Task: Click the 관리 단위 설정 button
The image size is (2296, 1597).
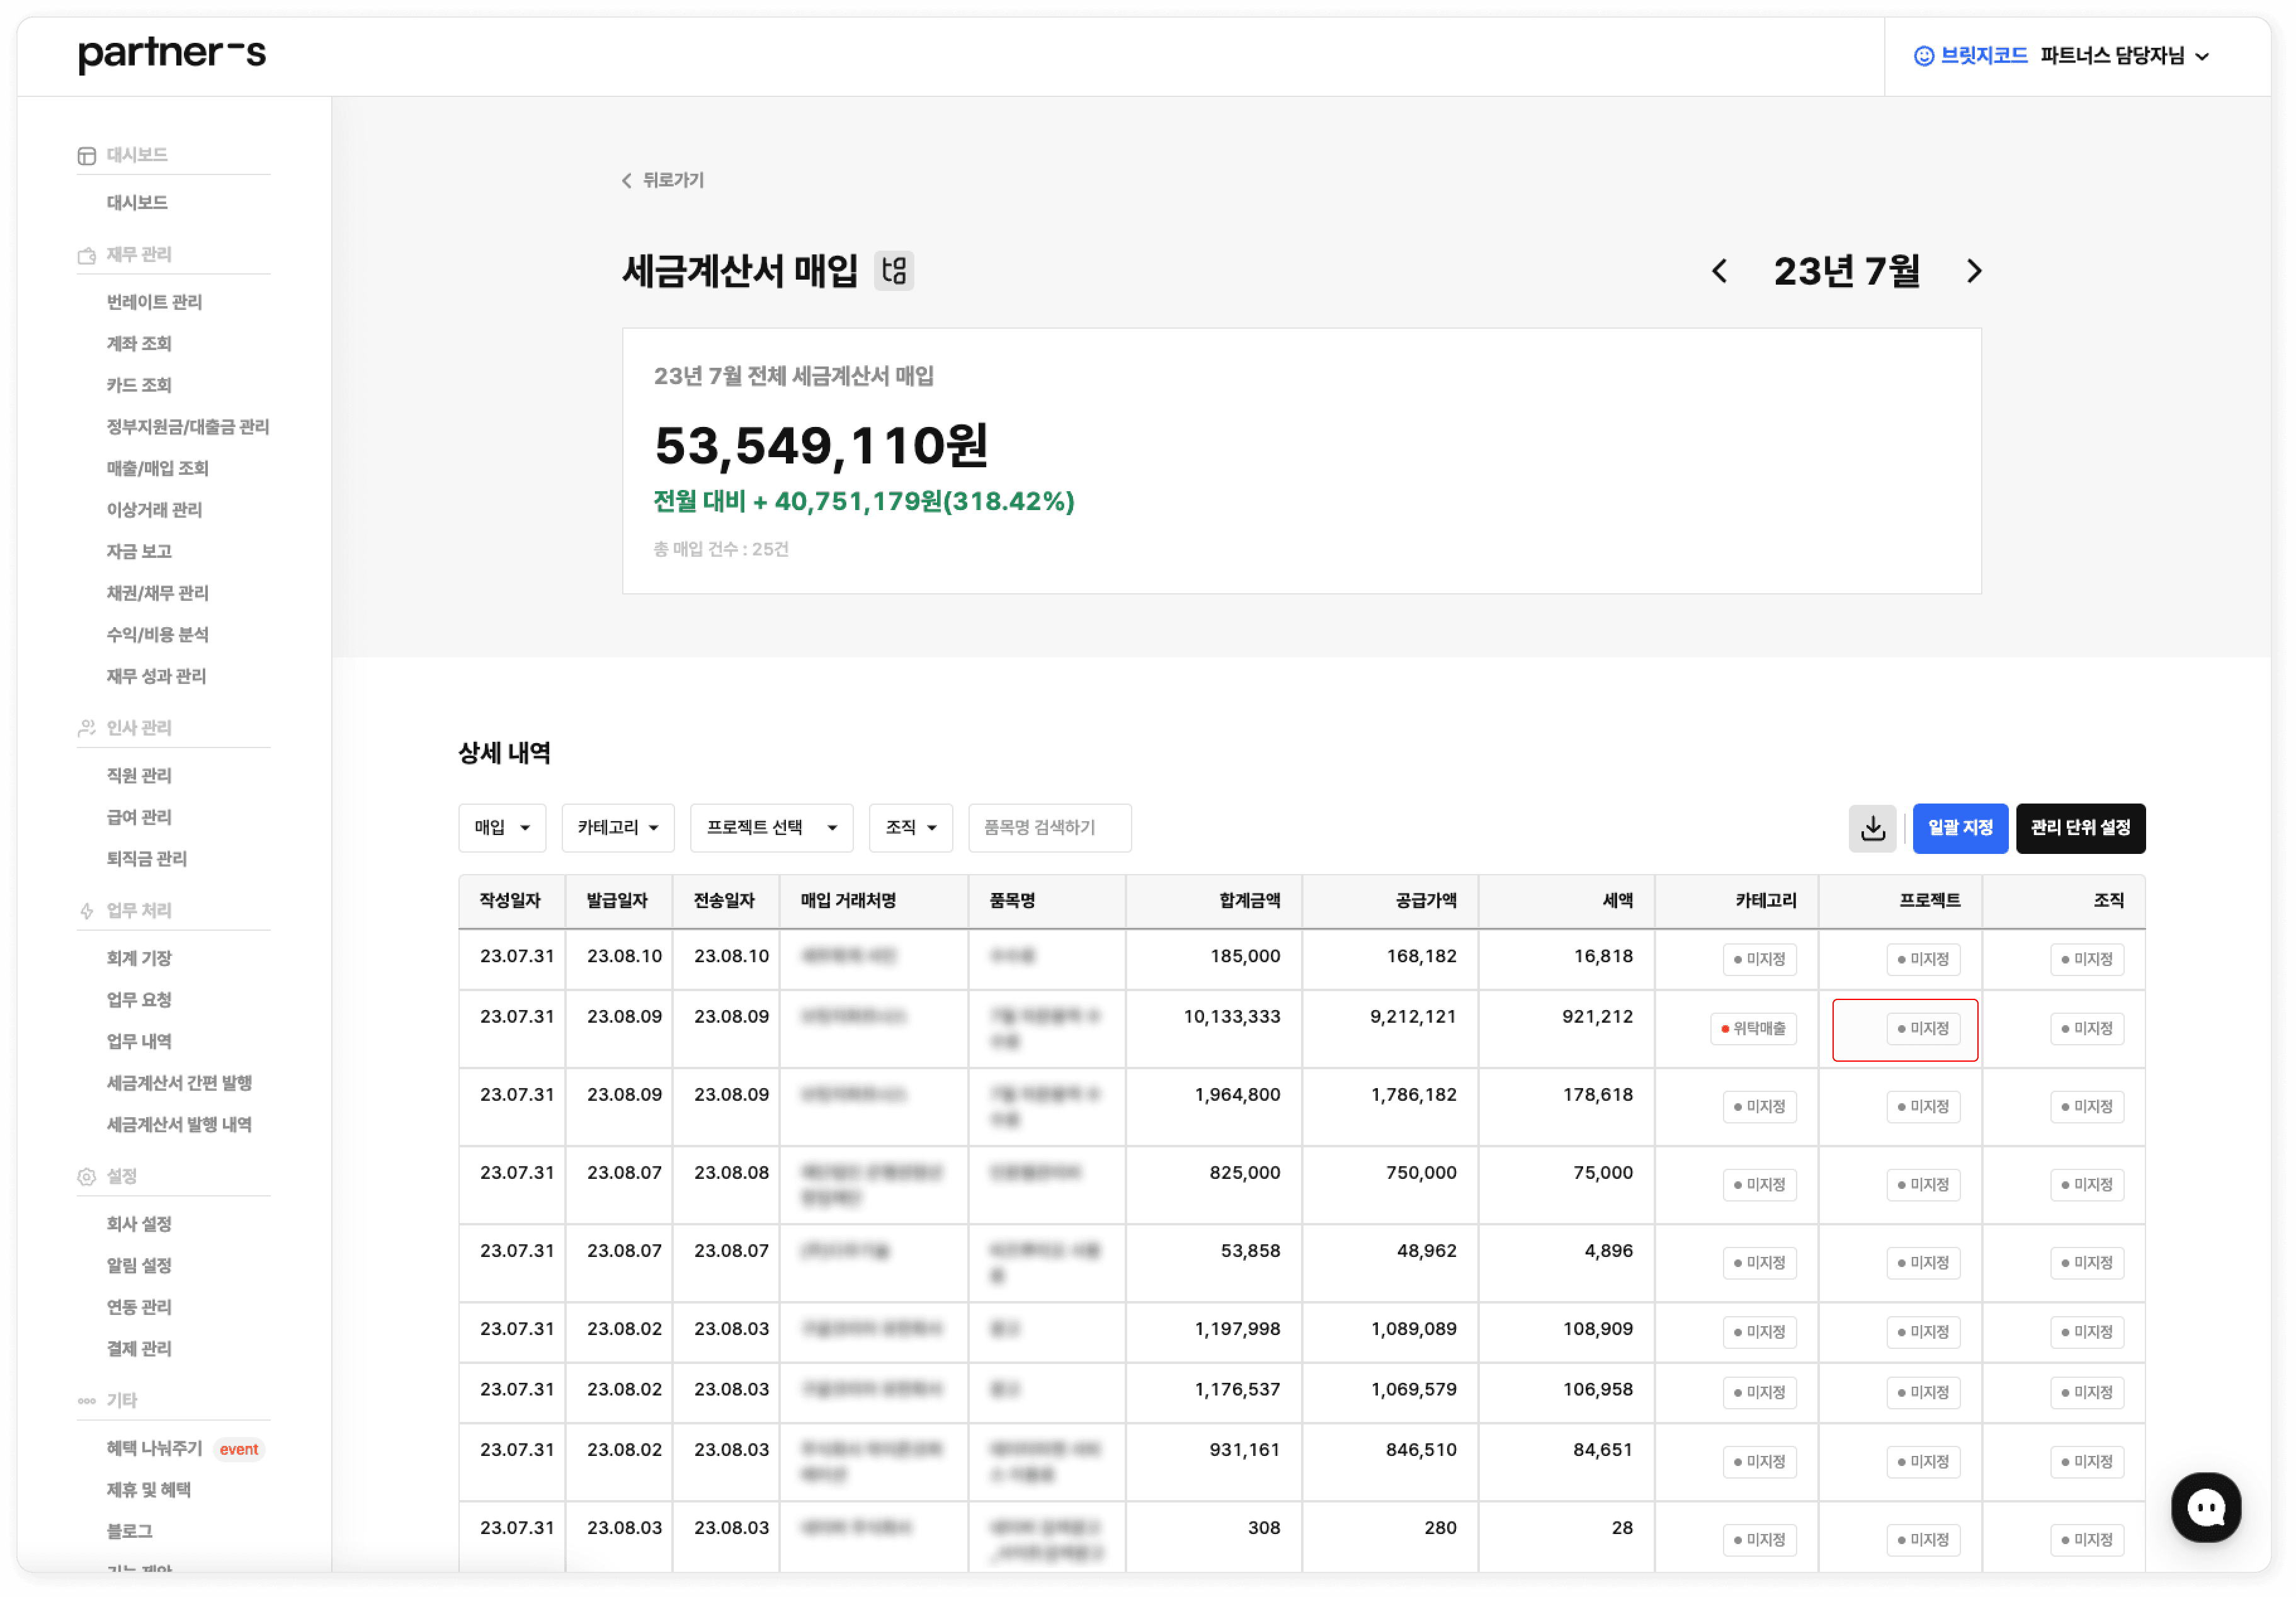Action: click(2080, 828)
